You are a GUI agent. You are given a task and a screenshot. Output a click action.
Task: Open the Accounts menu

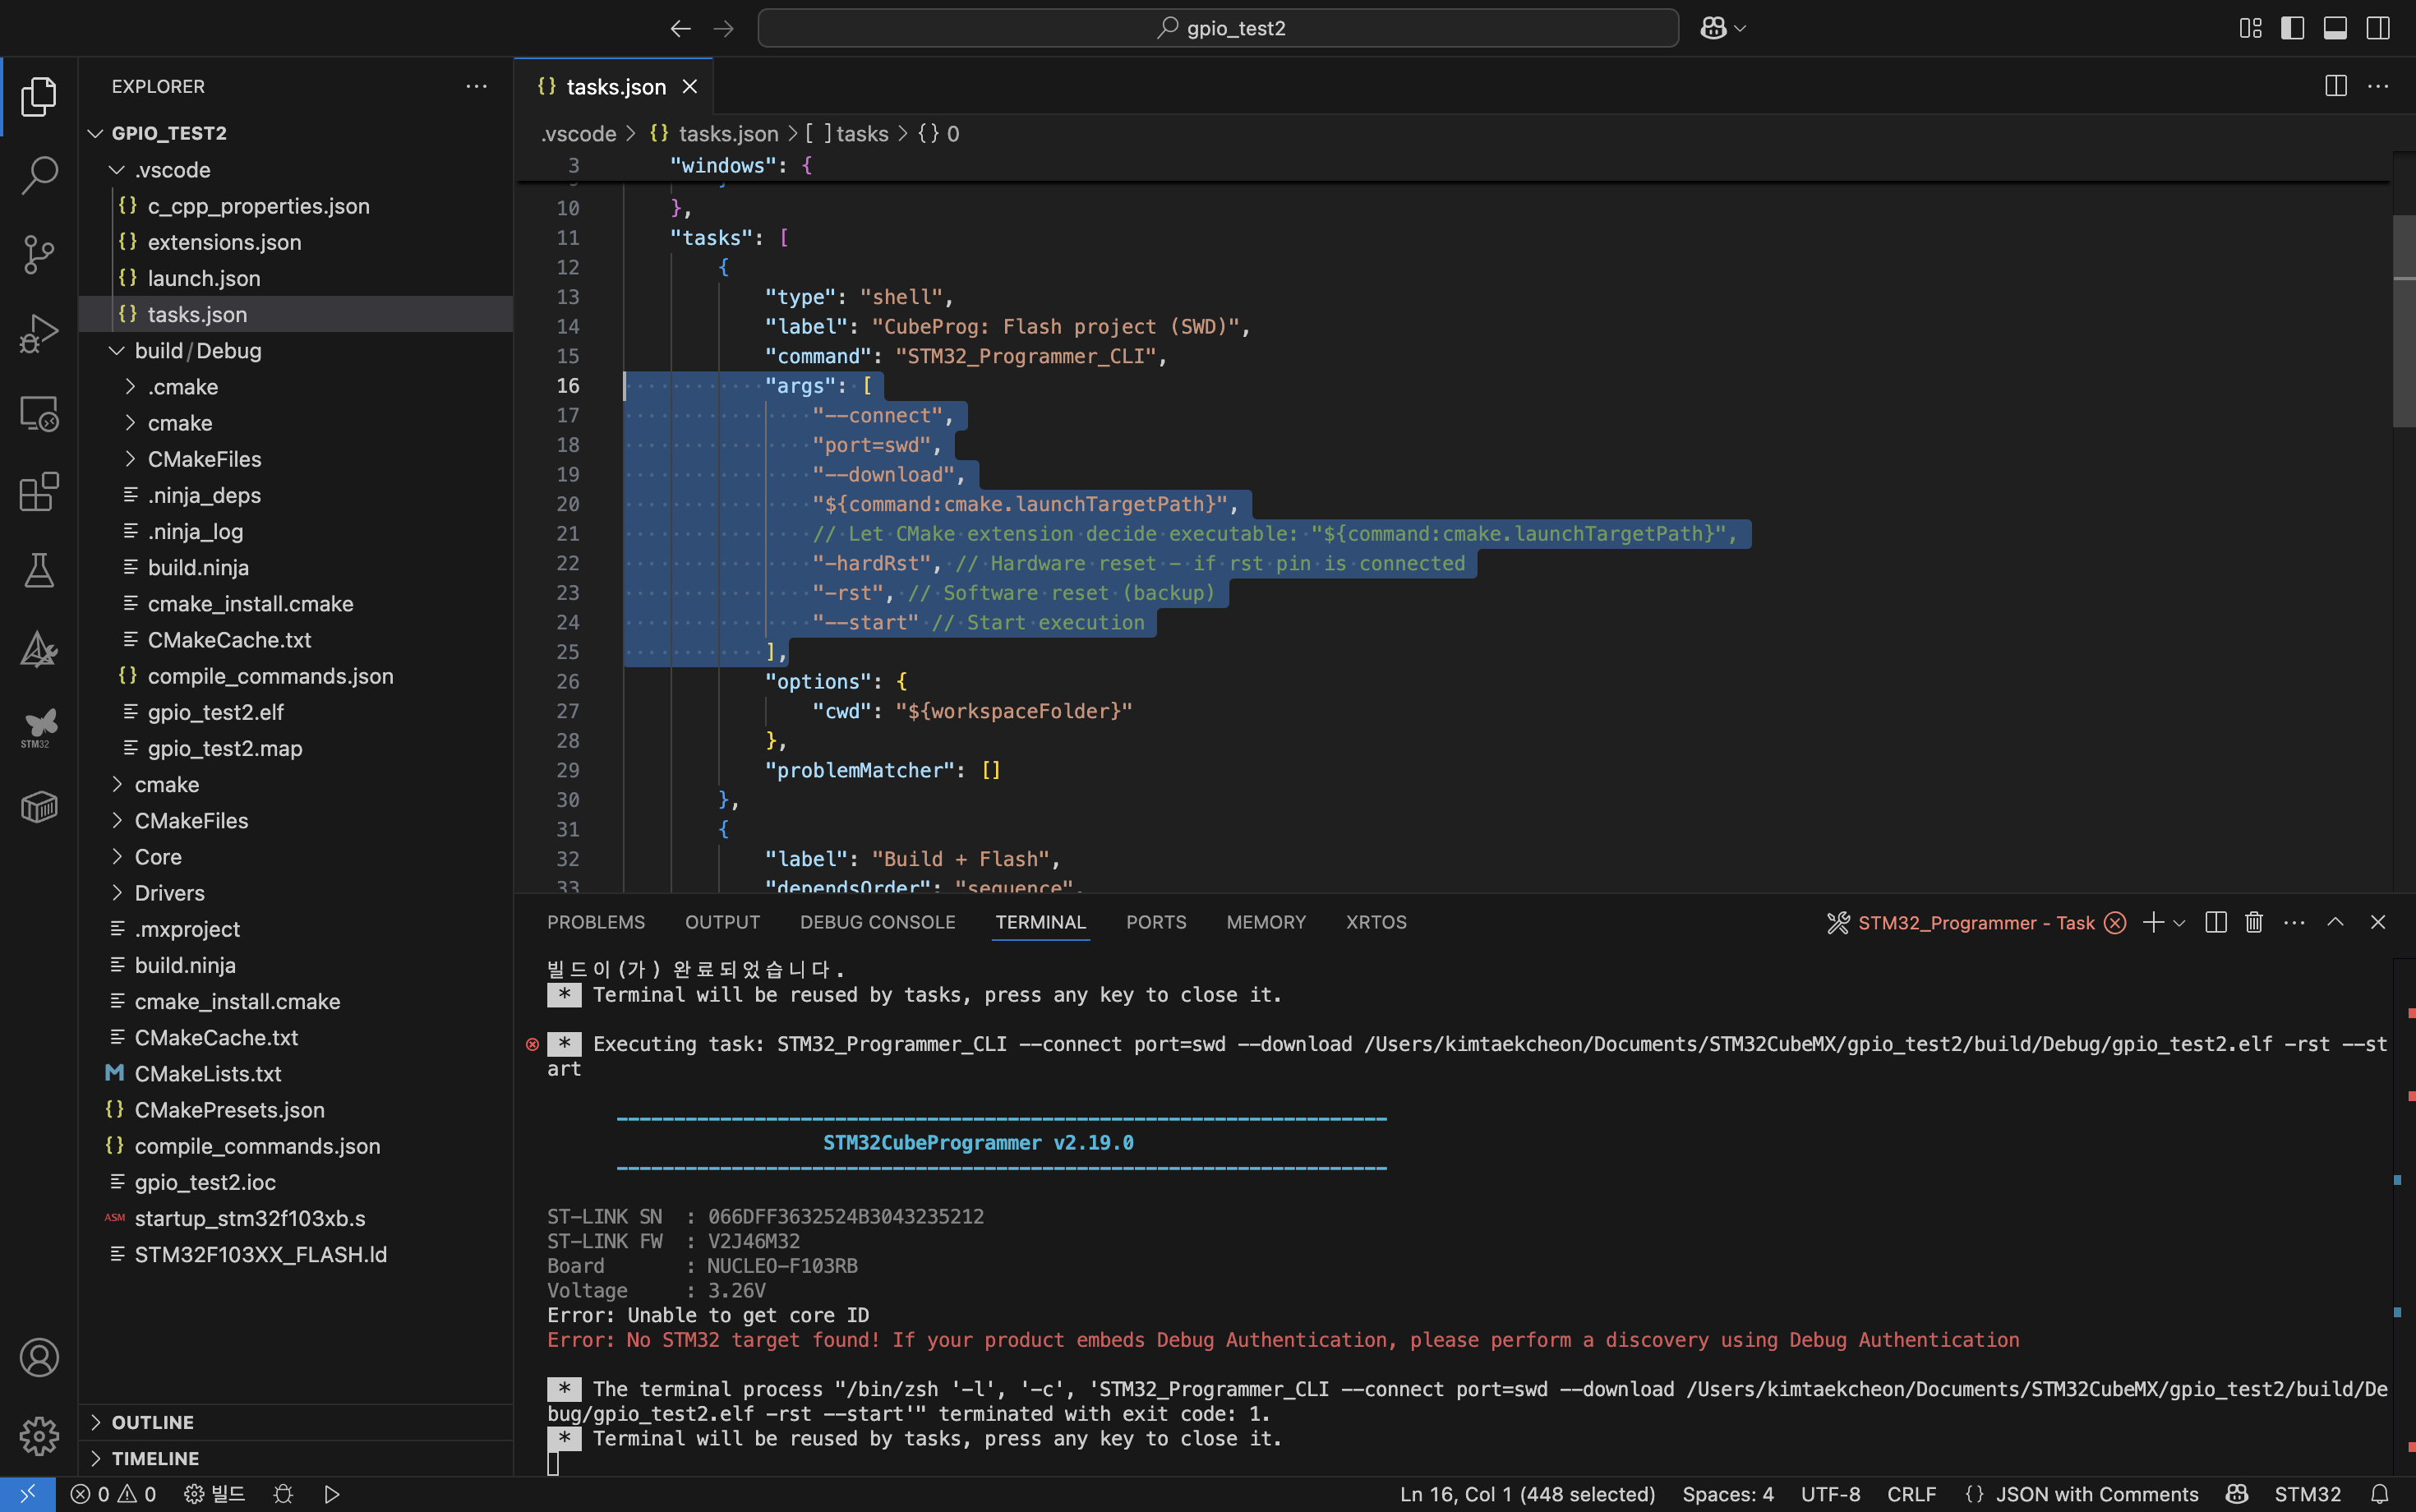[x=39, y=1357]
